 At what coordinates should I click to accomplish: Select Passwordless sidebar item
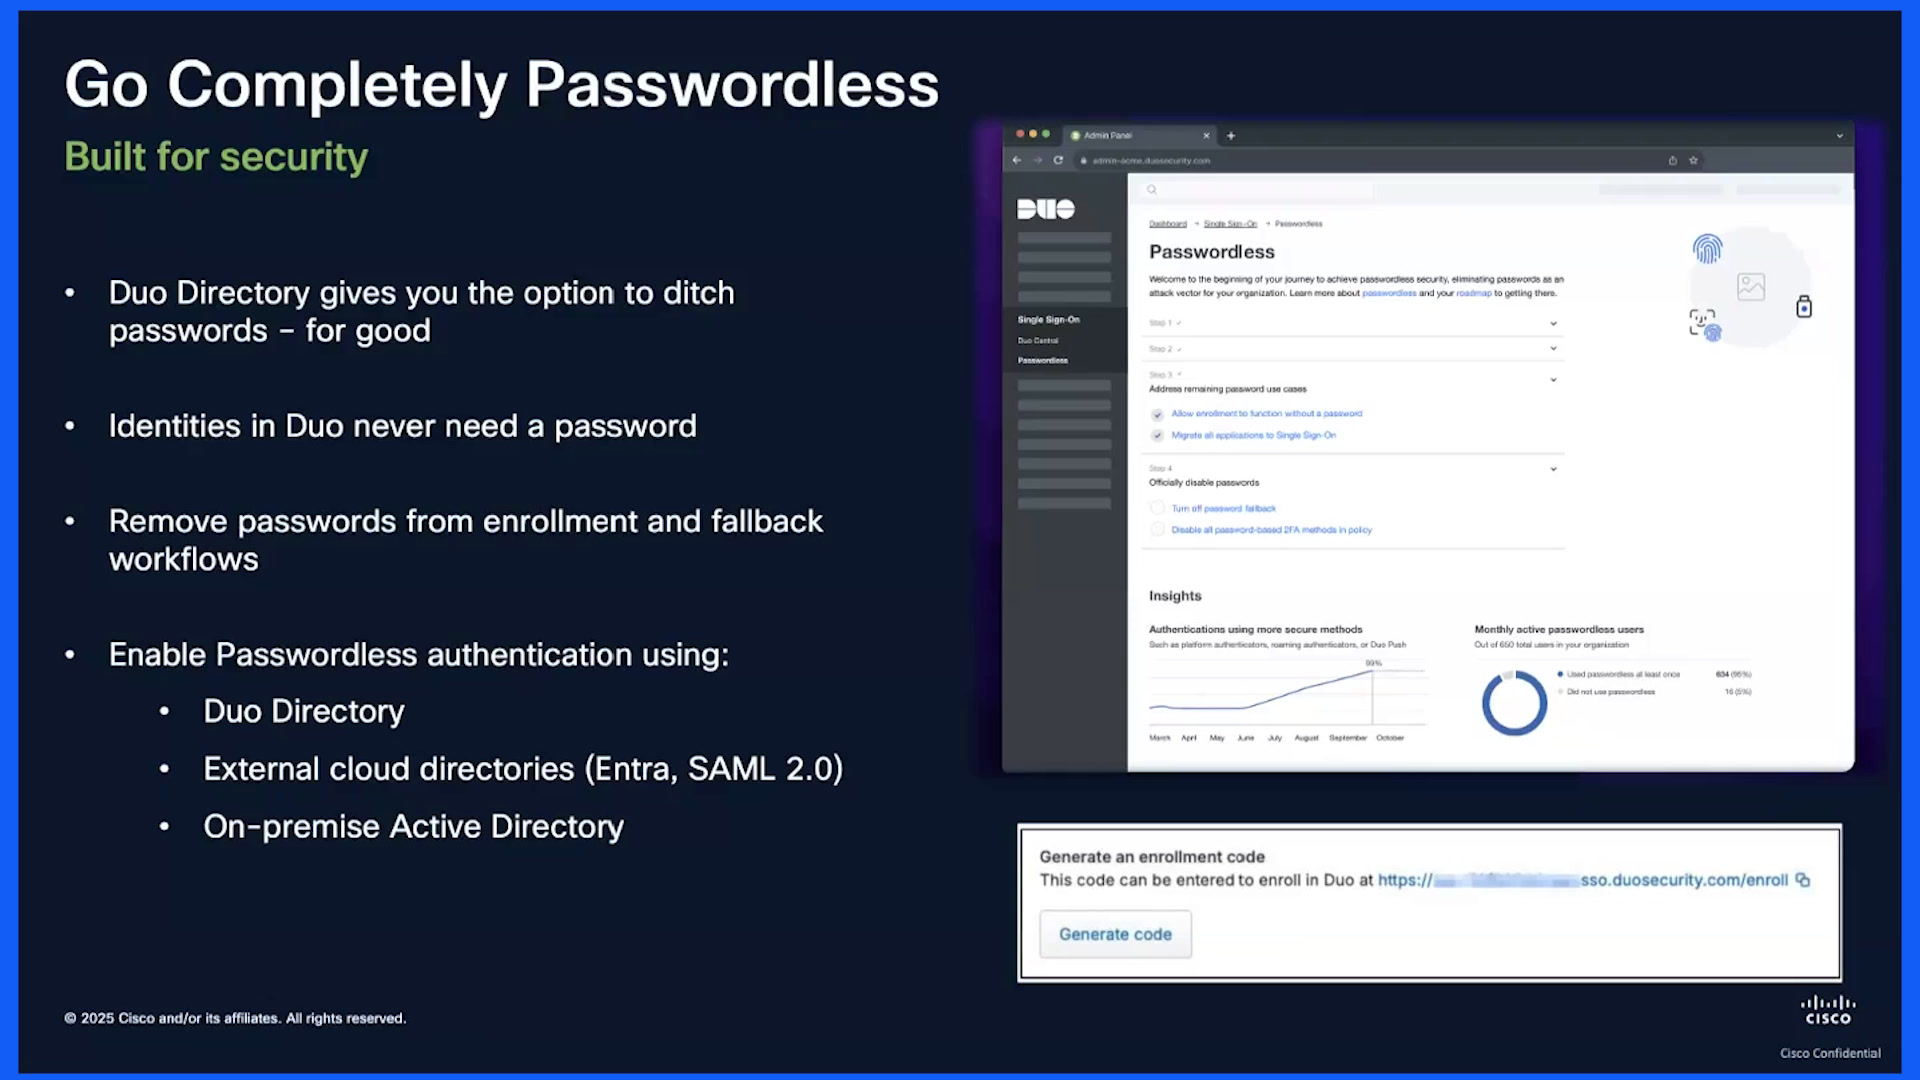tap(1043, 361)
